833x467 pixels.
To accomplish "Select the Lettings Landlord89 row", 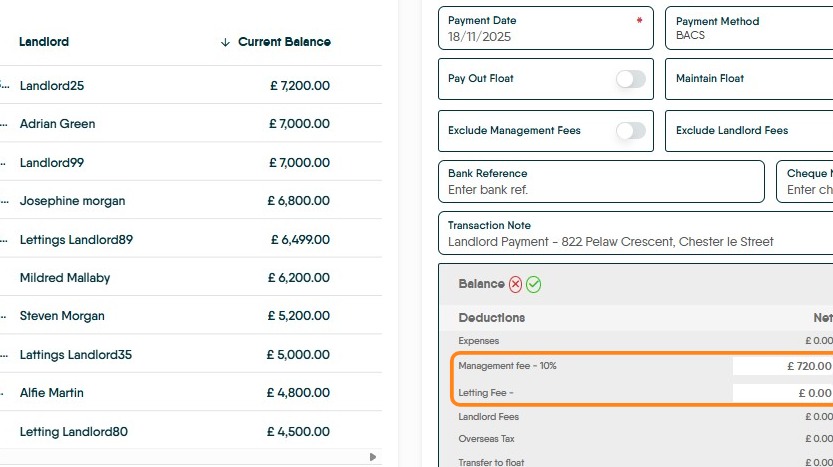I will (76, 240).
